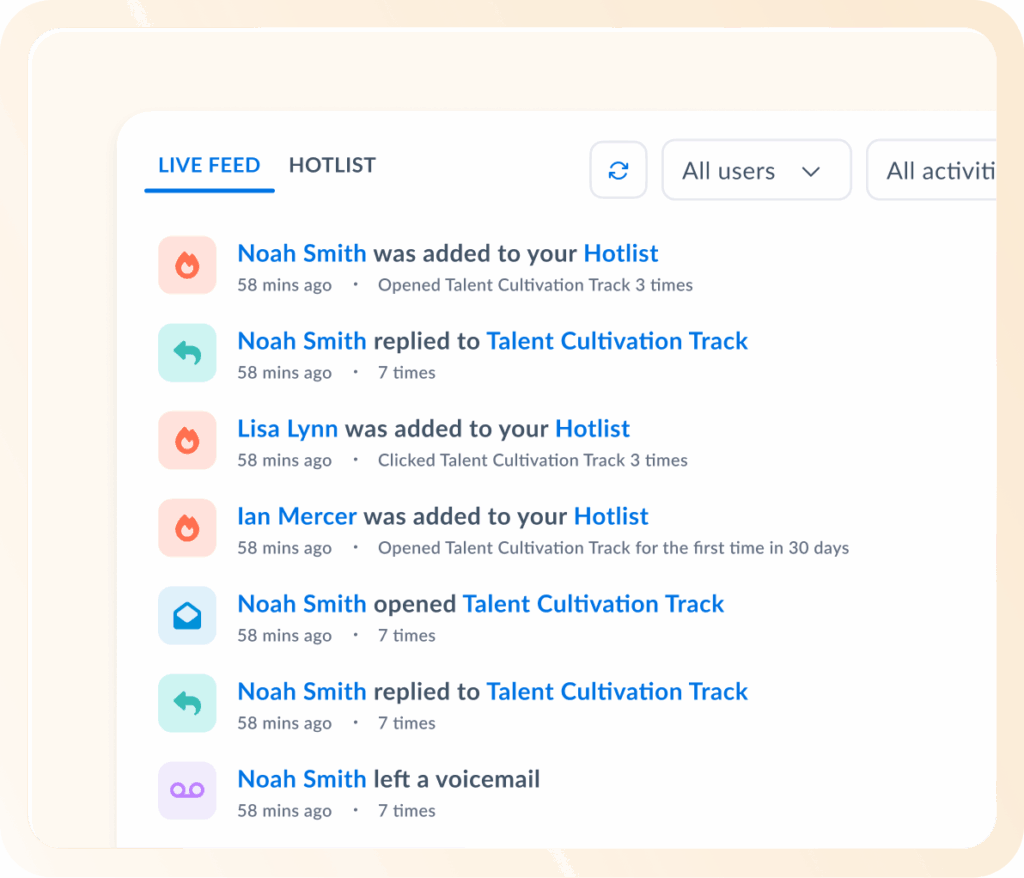This screenshot has width=1024, height=878.
Task: Click Talent Cultivation Track in first replied entry
Action: coord(617,341)
